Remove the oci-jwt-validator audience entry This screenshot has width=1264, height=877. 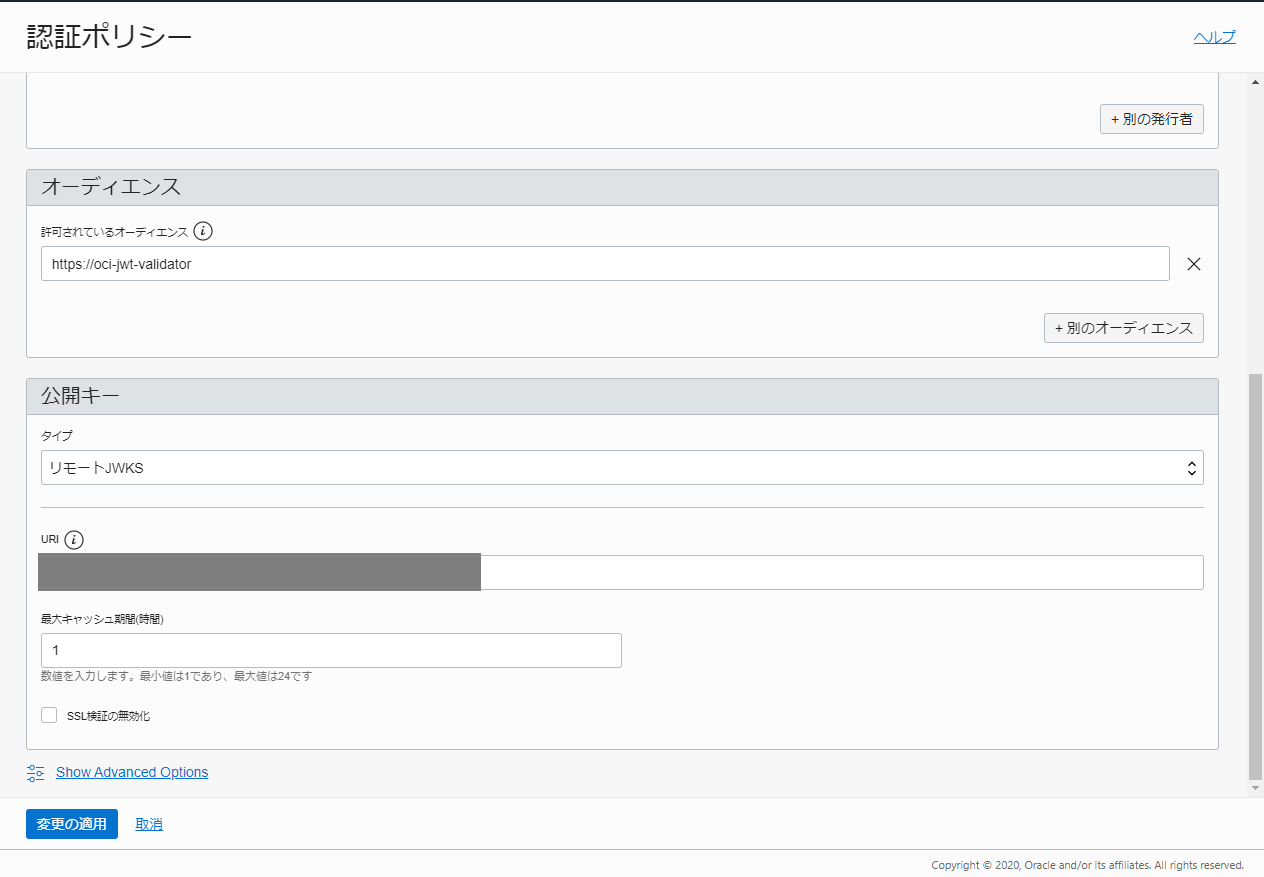coord(1193,264)
